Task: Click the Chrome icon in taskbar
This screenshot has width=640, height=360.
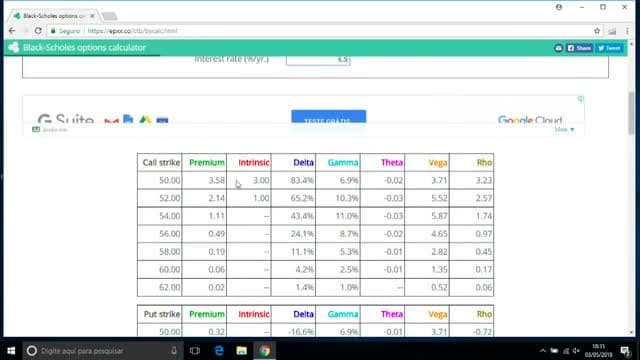Action: 264,351
